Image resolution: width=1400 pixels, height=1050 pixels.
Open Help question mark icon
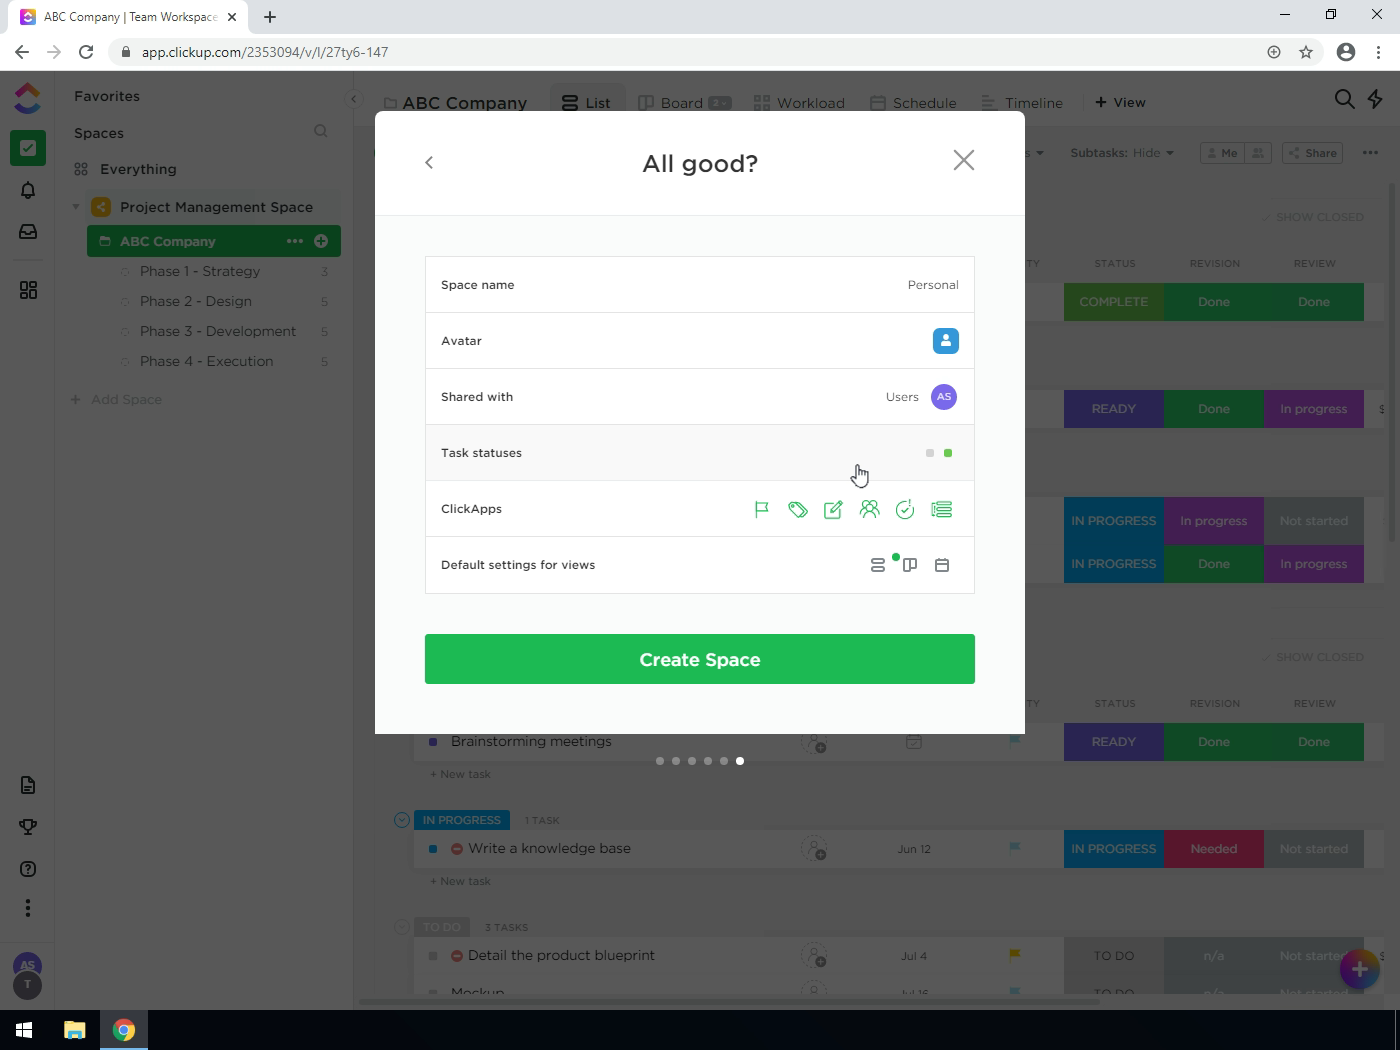click(x=28, y=869)
